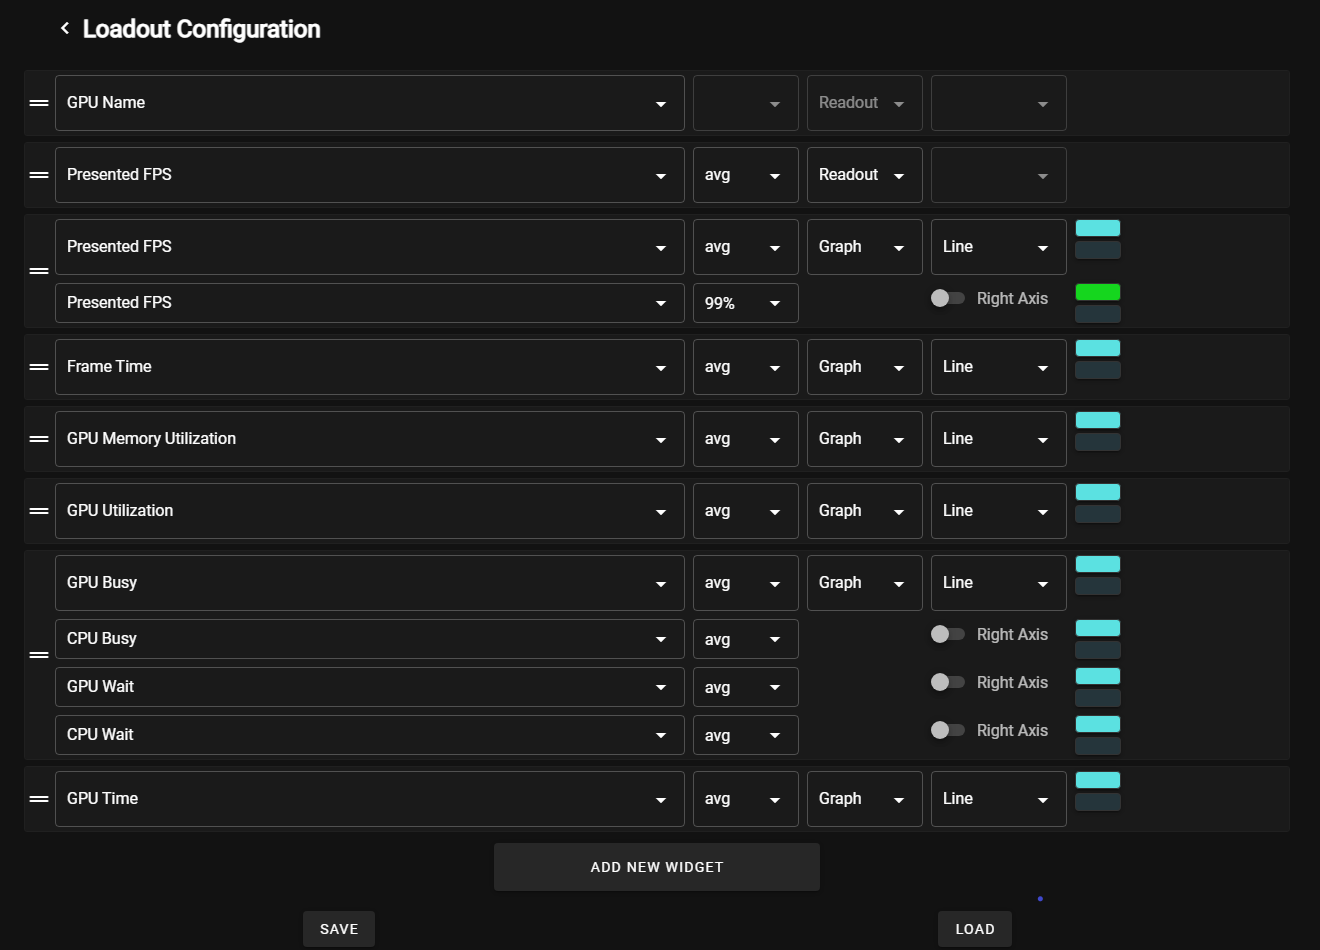Toggle Right Axis for Presented FPS 99%

[947, 298]
